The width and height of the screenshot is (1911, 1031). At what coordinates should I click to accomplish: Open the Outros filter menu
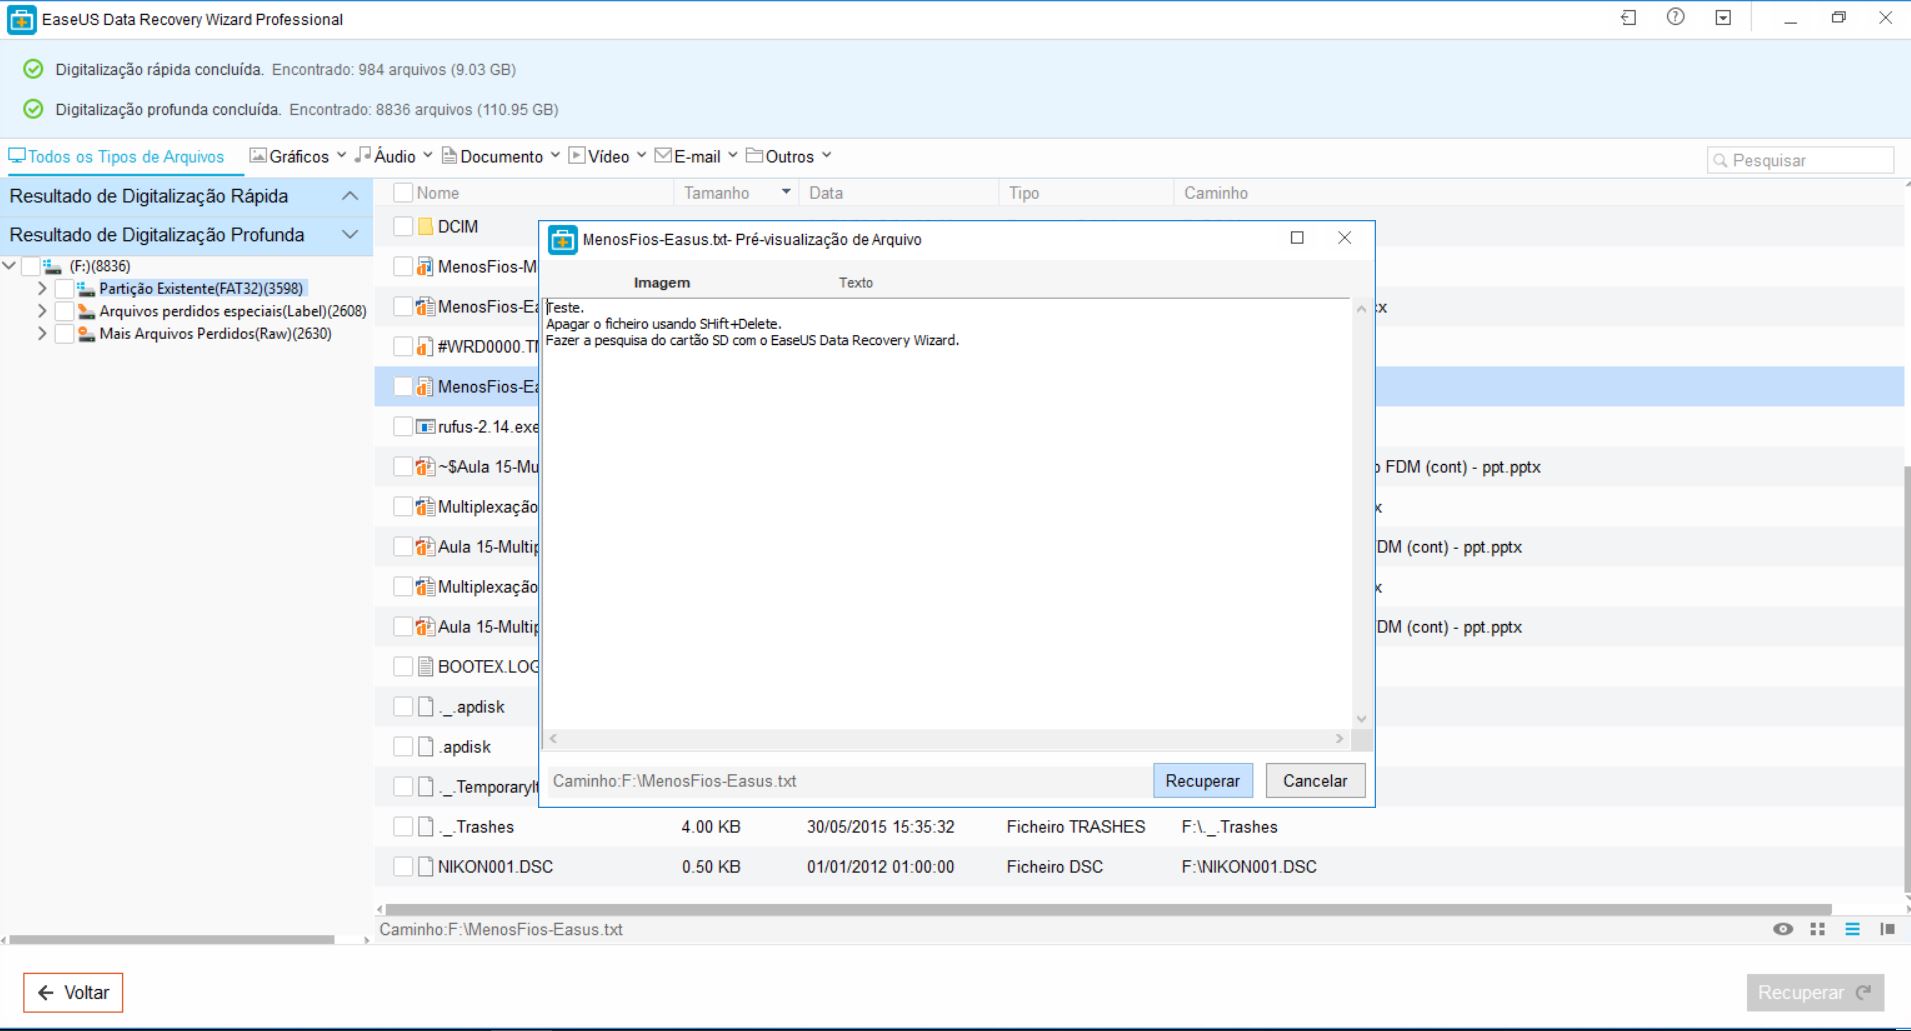[x=789, y=156]
